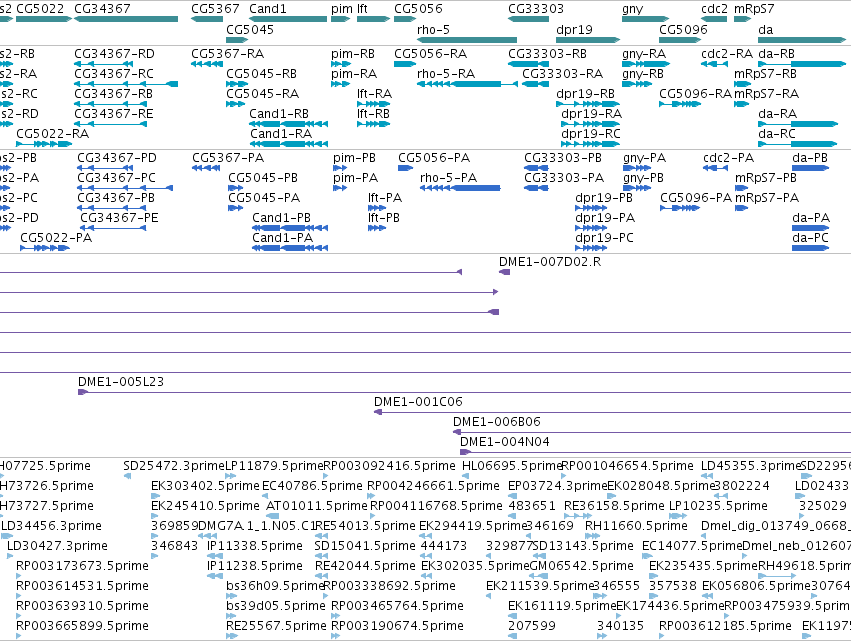Select the RP003612185.5prime EST label
This screenshot has width=851, height=641.
tap(726, 626)
